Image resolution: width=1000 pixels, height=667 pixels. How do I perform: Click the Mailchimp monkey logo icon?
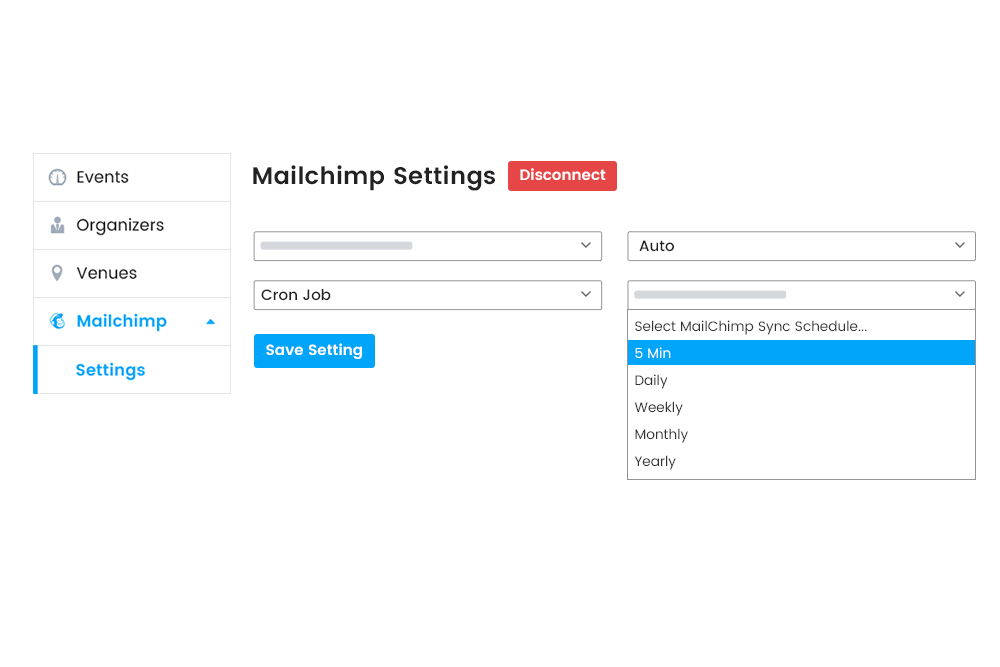pyautogui.click(x=57, y=321)
